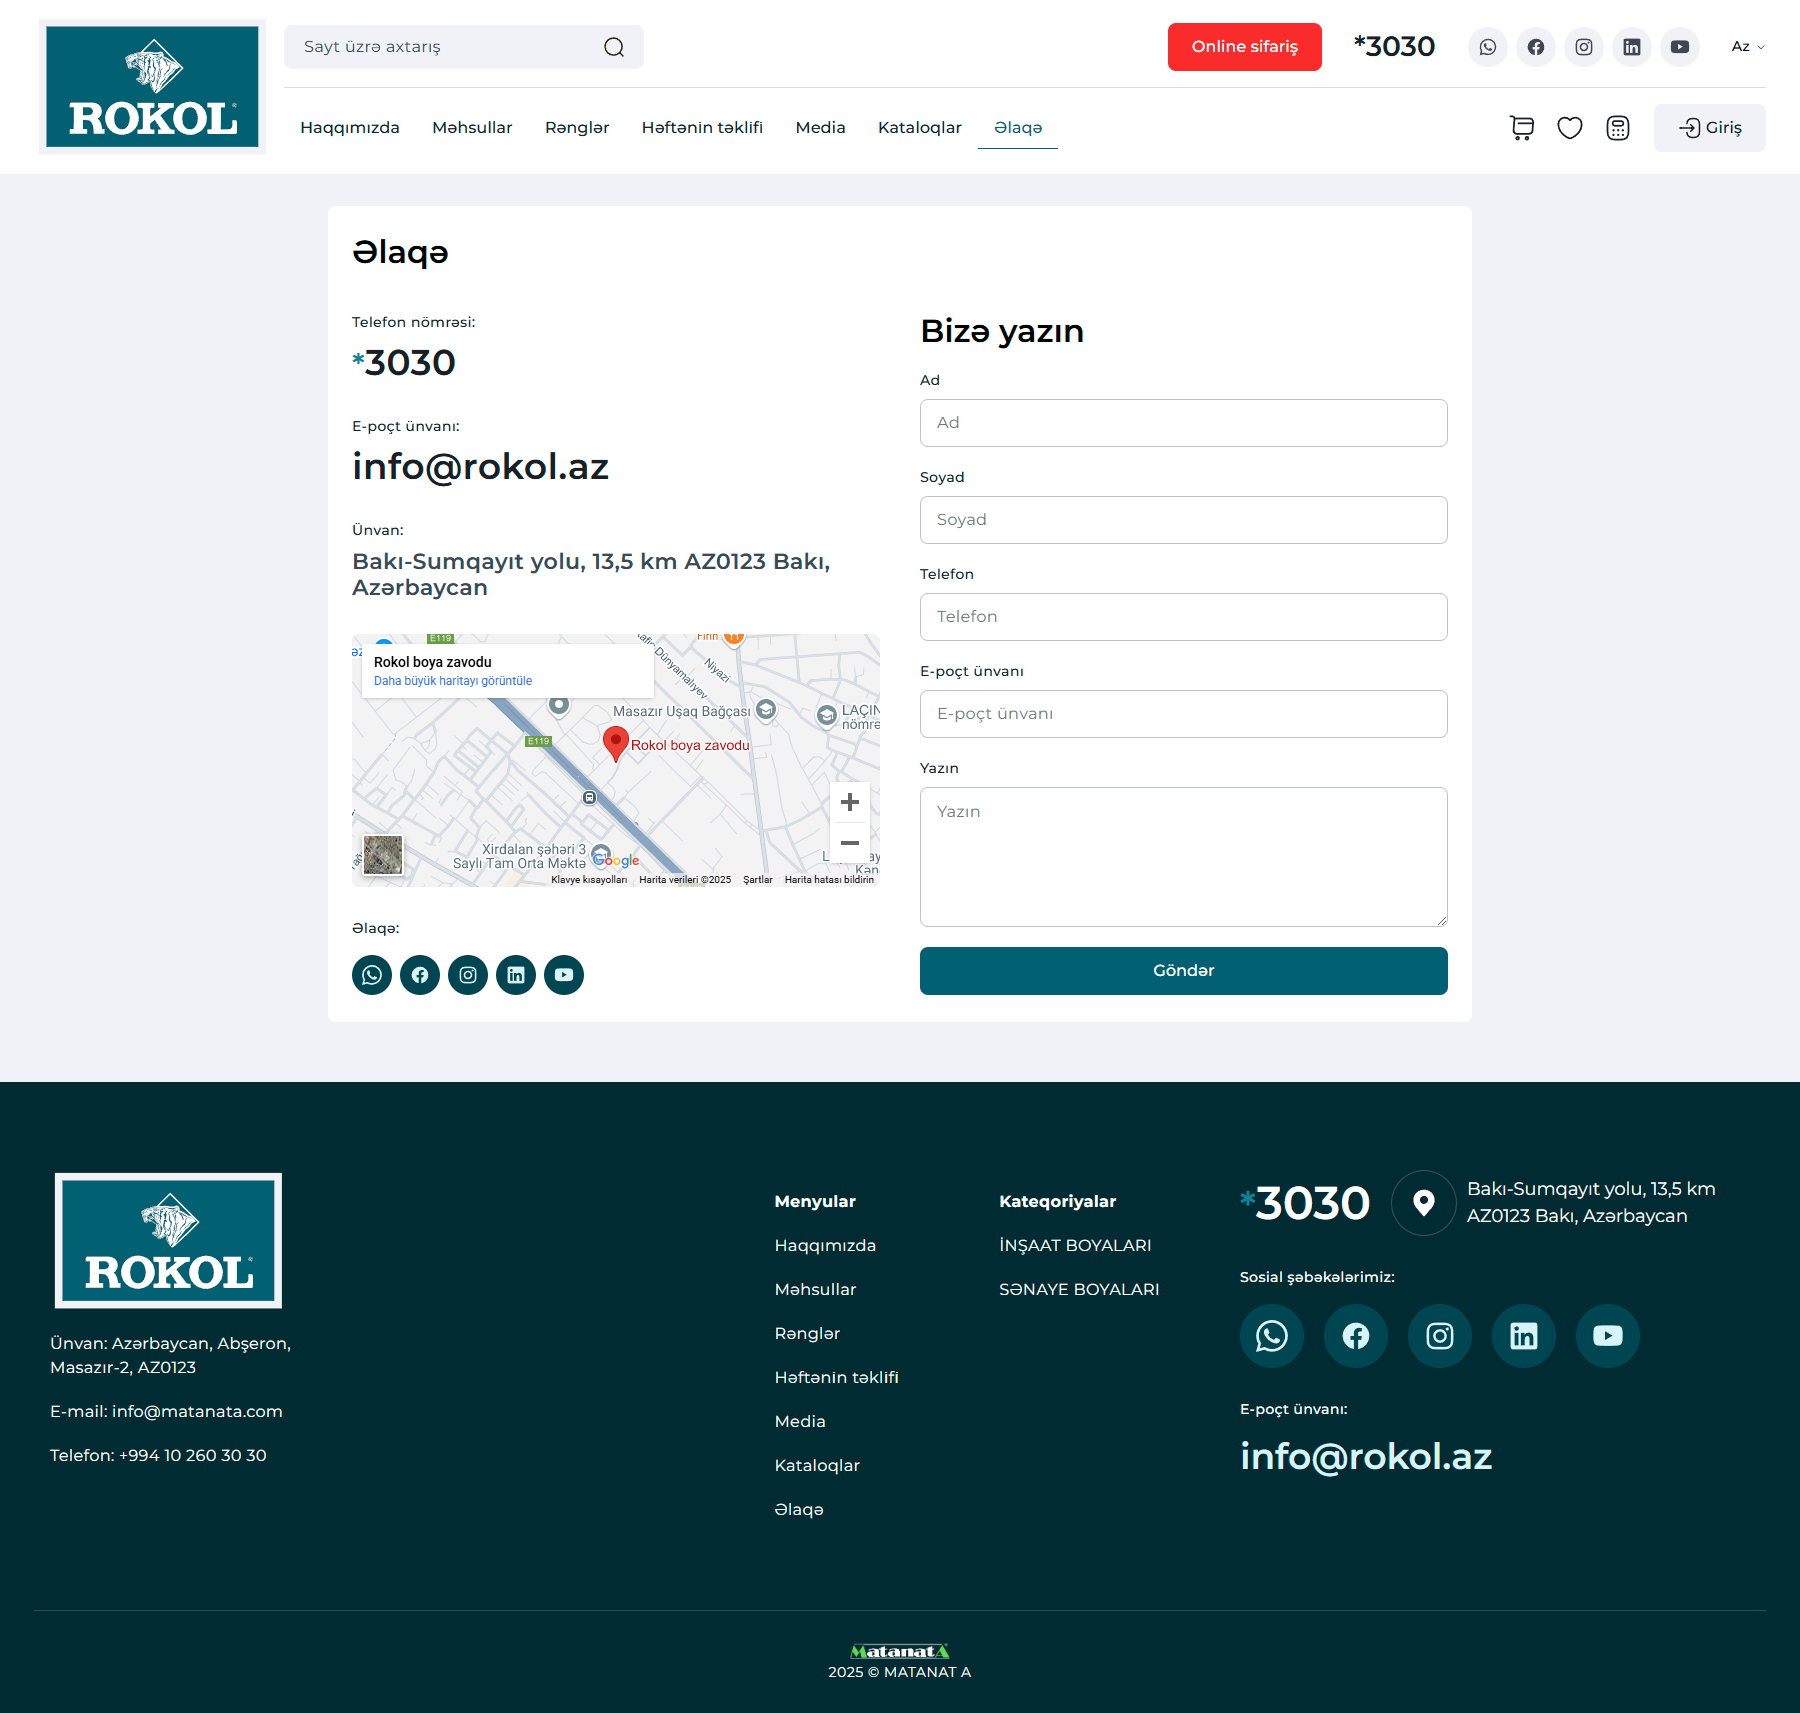Click the Online sifariş button
The width and height of the screenshot is (1800, 1713).
(x=1244, y=47)
